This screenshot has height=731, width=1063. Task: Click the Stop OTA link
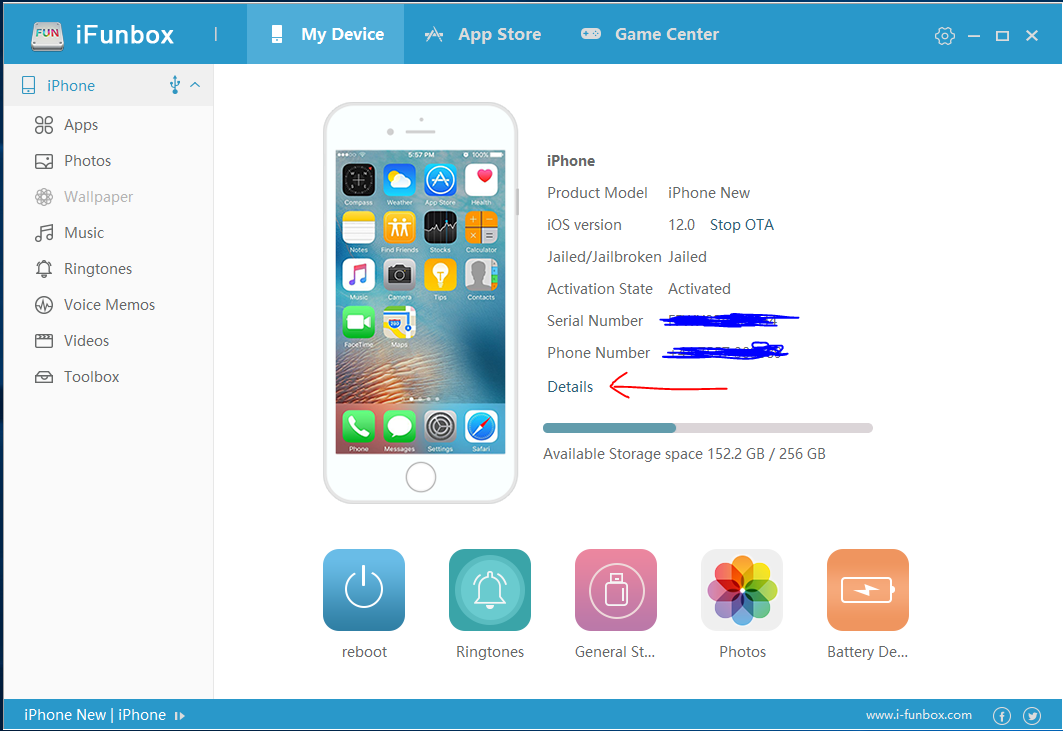[742, 224]
